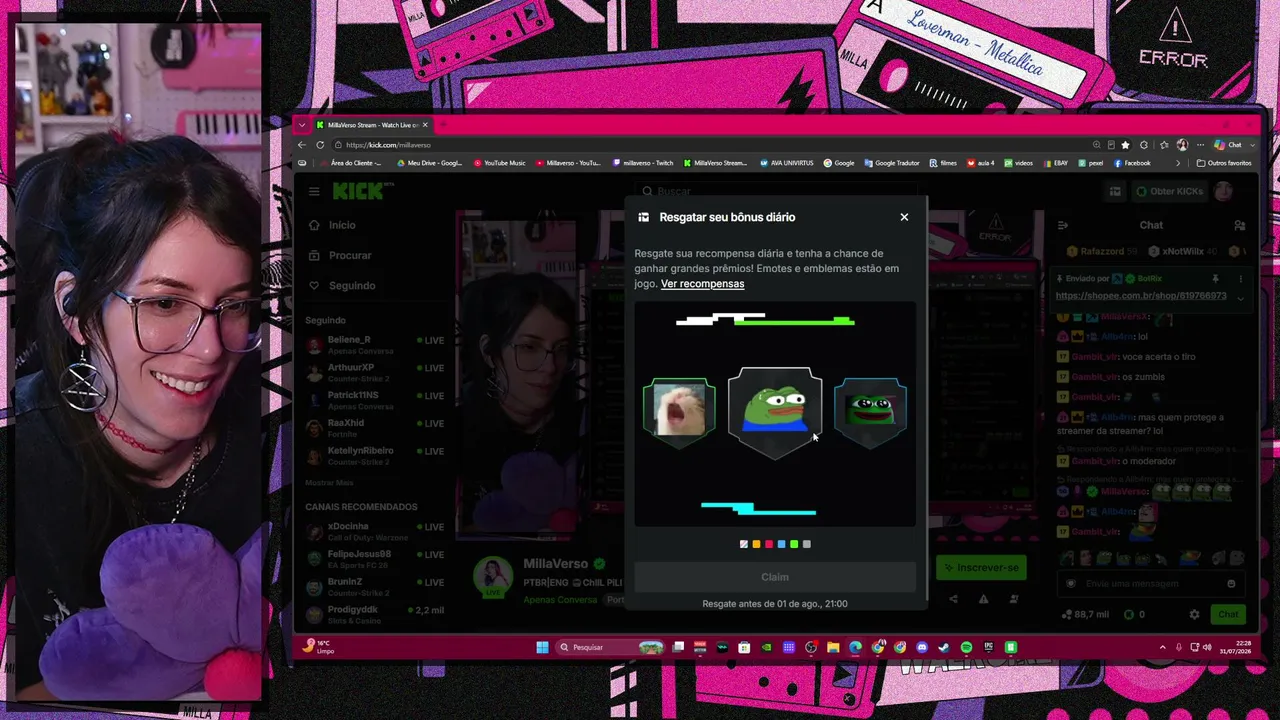
Task: Open the AVA UNIVIRTUS bookmark
Action: pyautogui.click(x=786, y=163)
